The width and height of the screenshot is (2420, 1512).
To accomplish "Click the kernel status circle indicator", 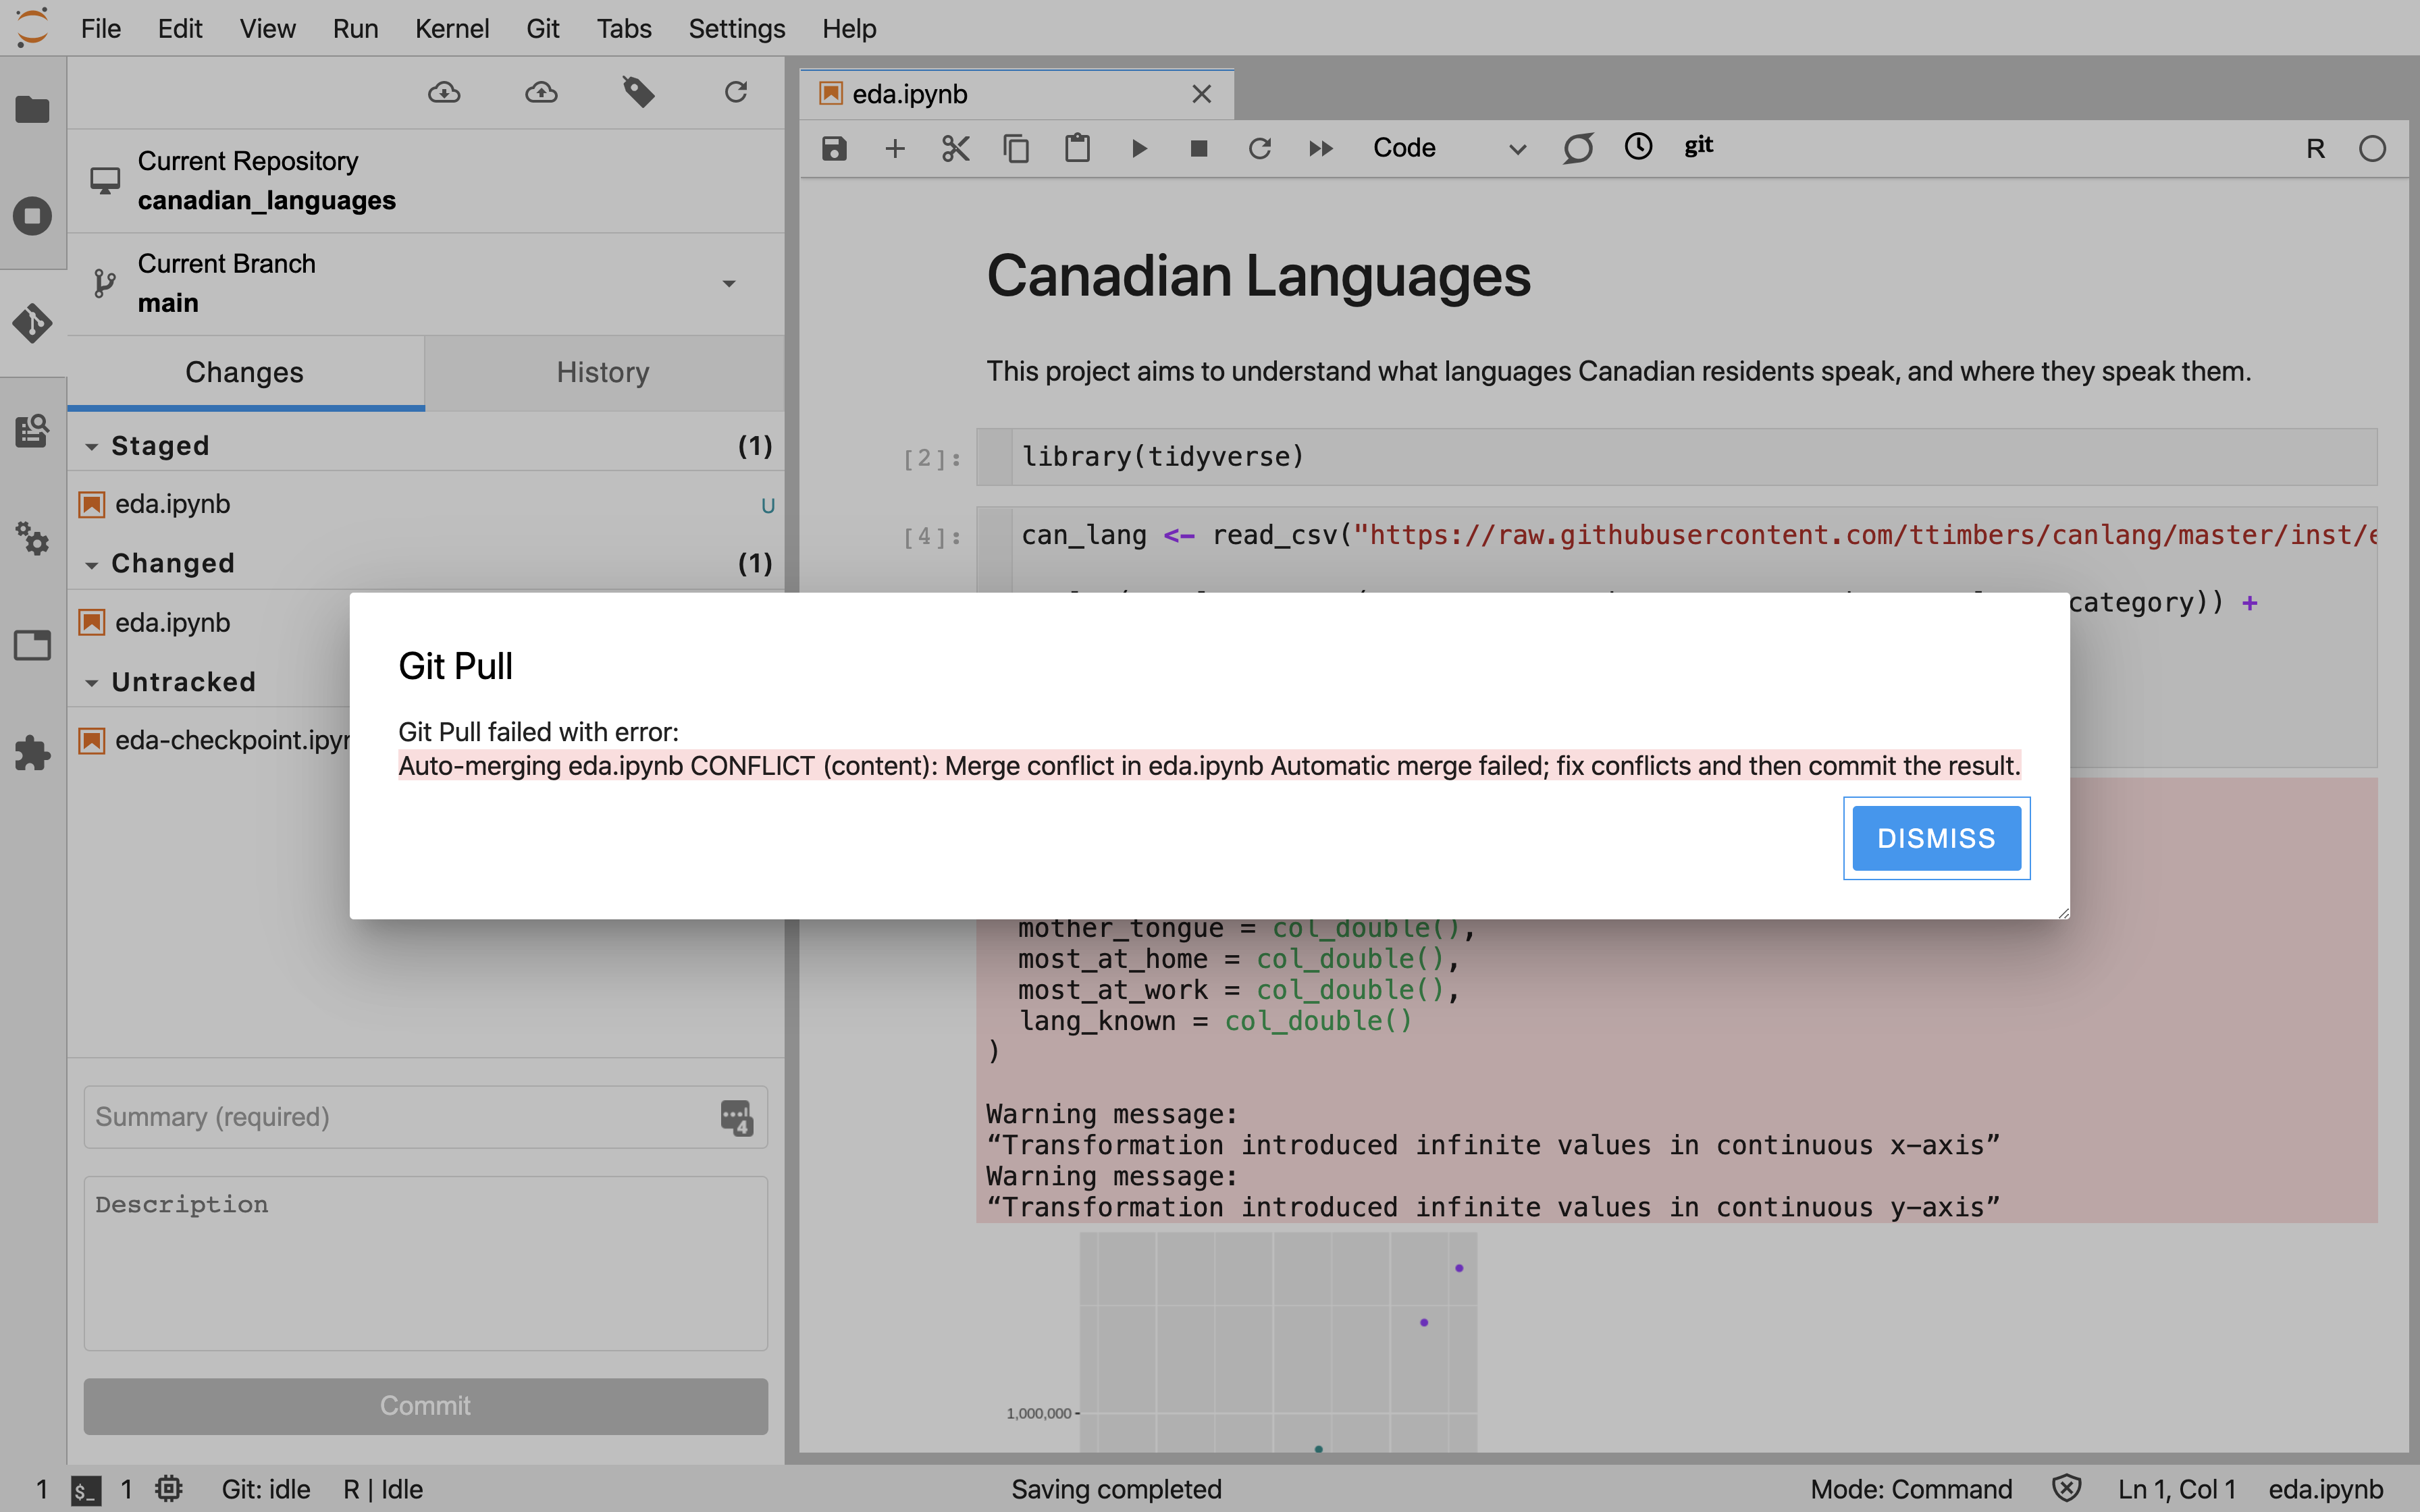I will (x=2372, y=149).
